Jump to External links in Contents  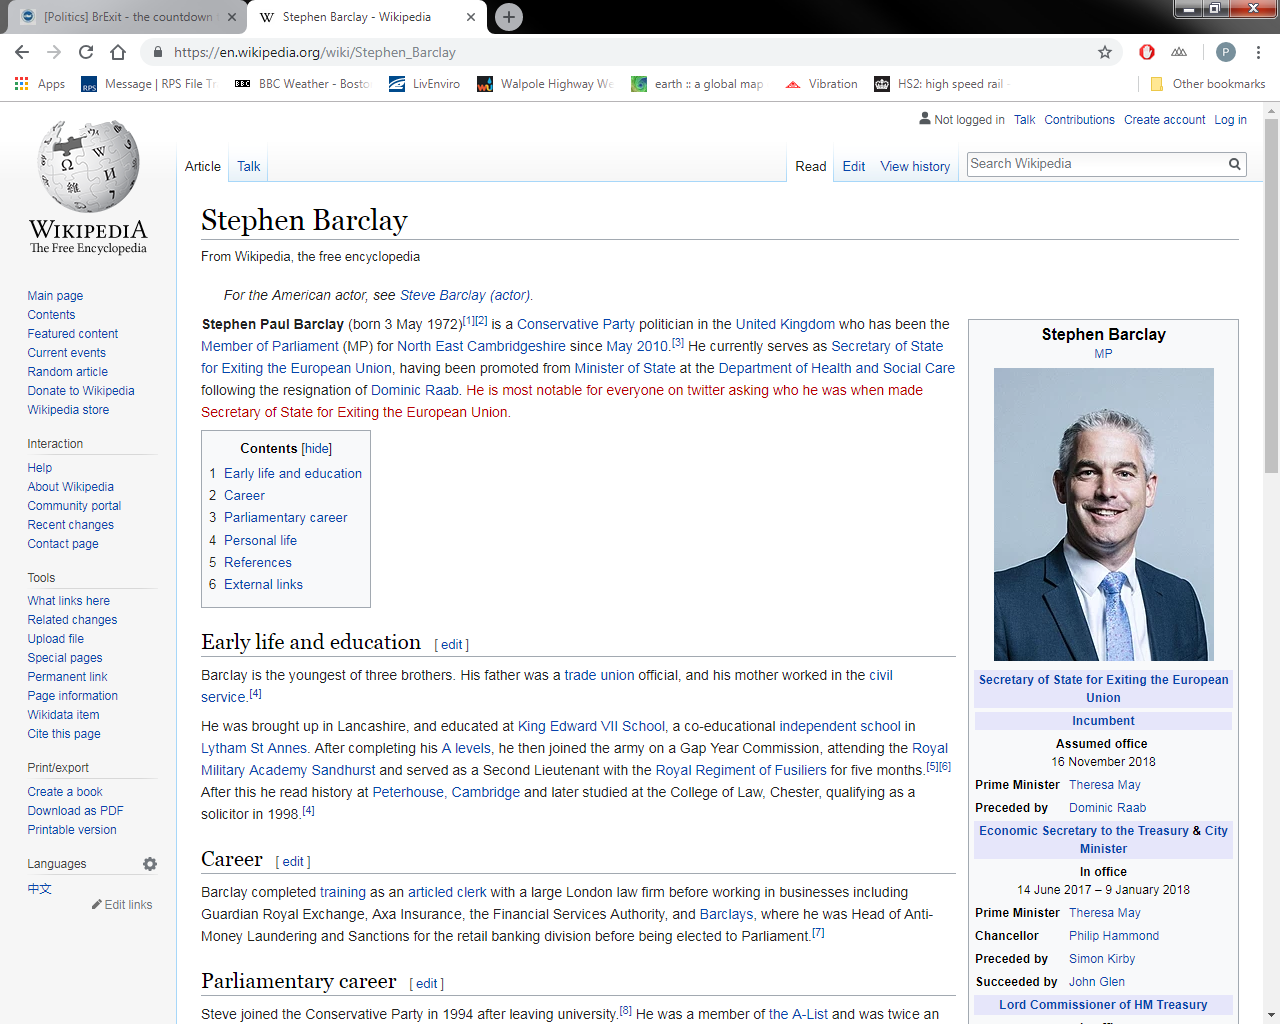[263, 585]
